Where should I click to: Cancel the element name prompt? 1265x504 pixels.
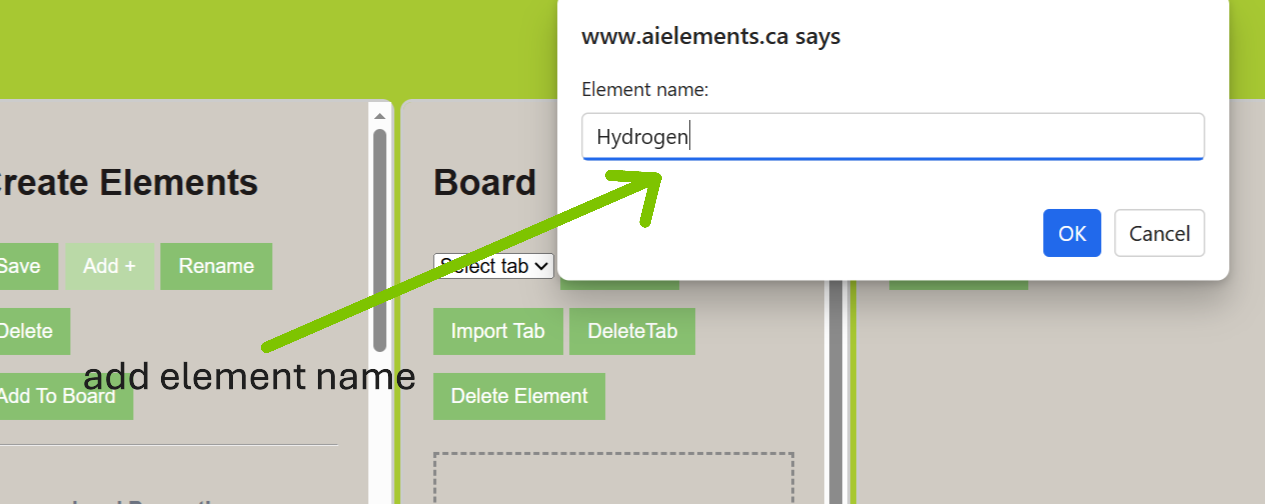click(1159, 233)
